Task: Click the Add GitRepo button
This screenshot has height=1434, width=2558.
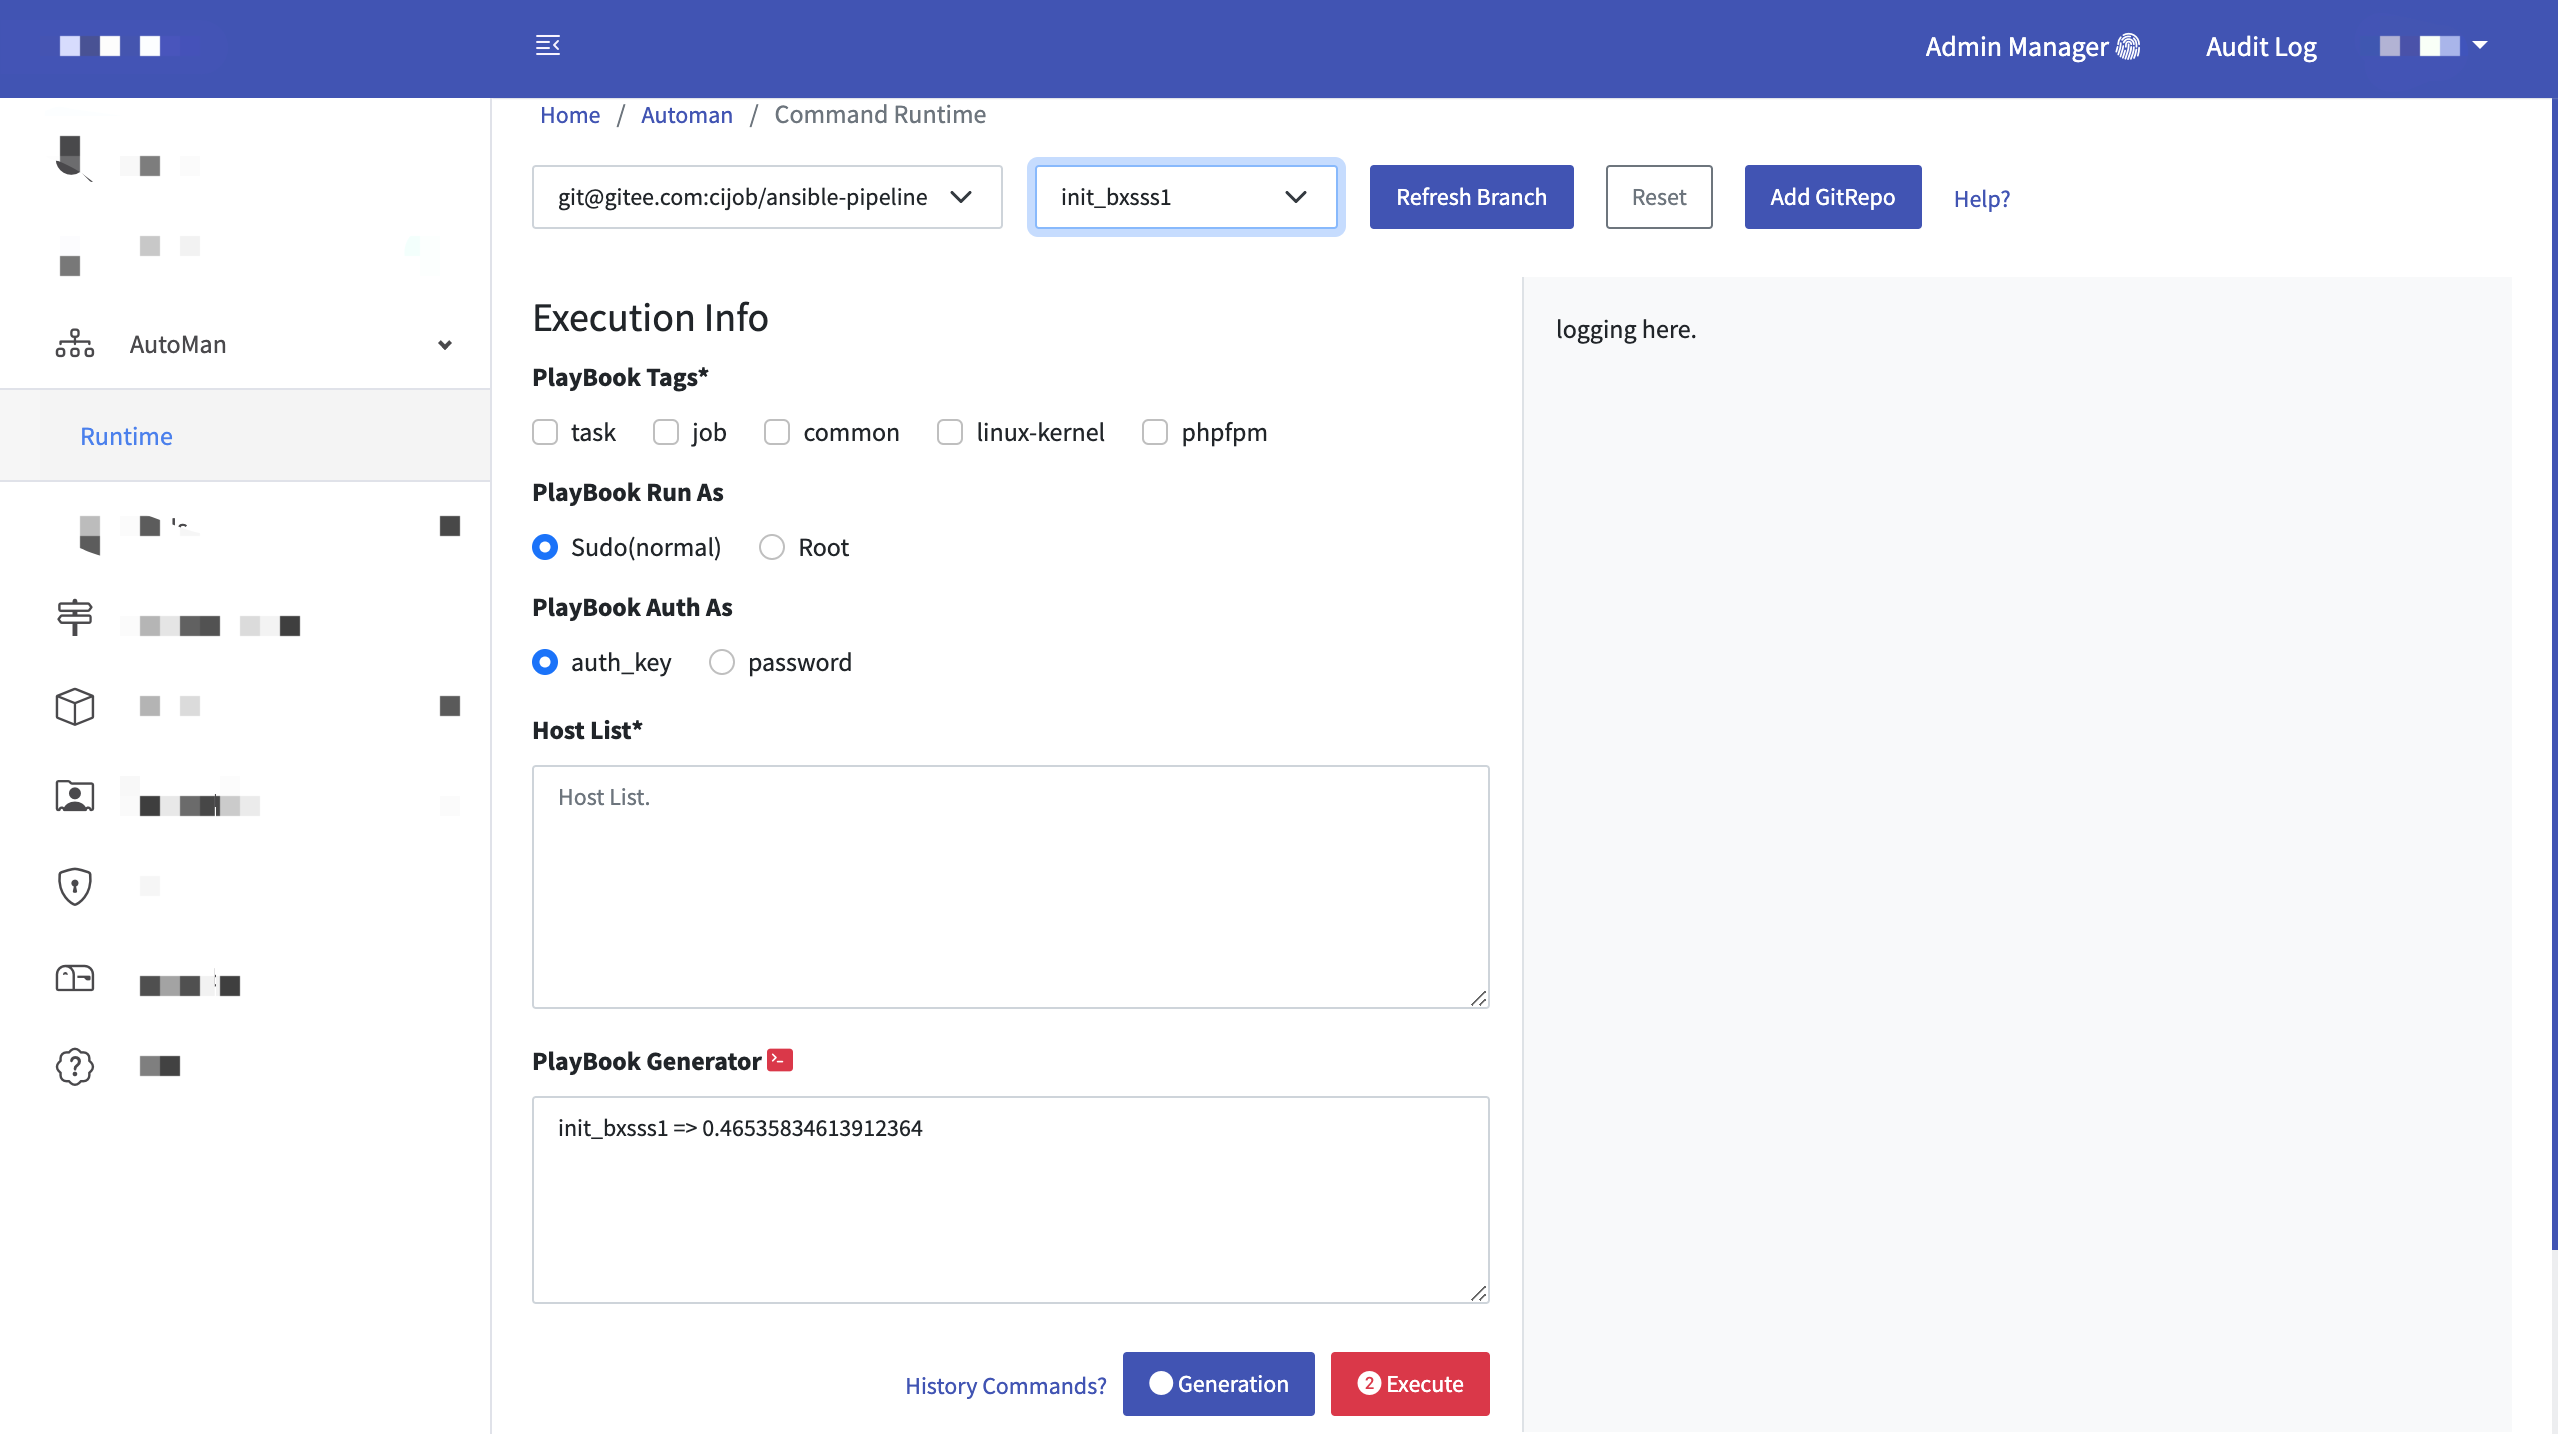Action: pos(1833,197)
